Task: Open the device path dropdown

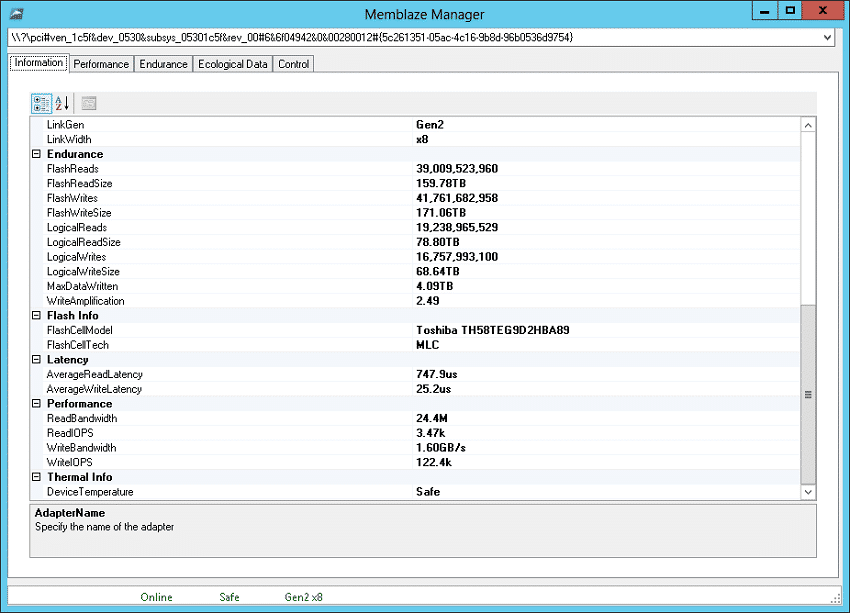Action: coord(827,37)
